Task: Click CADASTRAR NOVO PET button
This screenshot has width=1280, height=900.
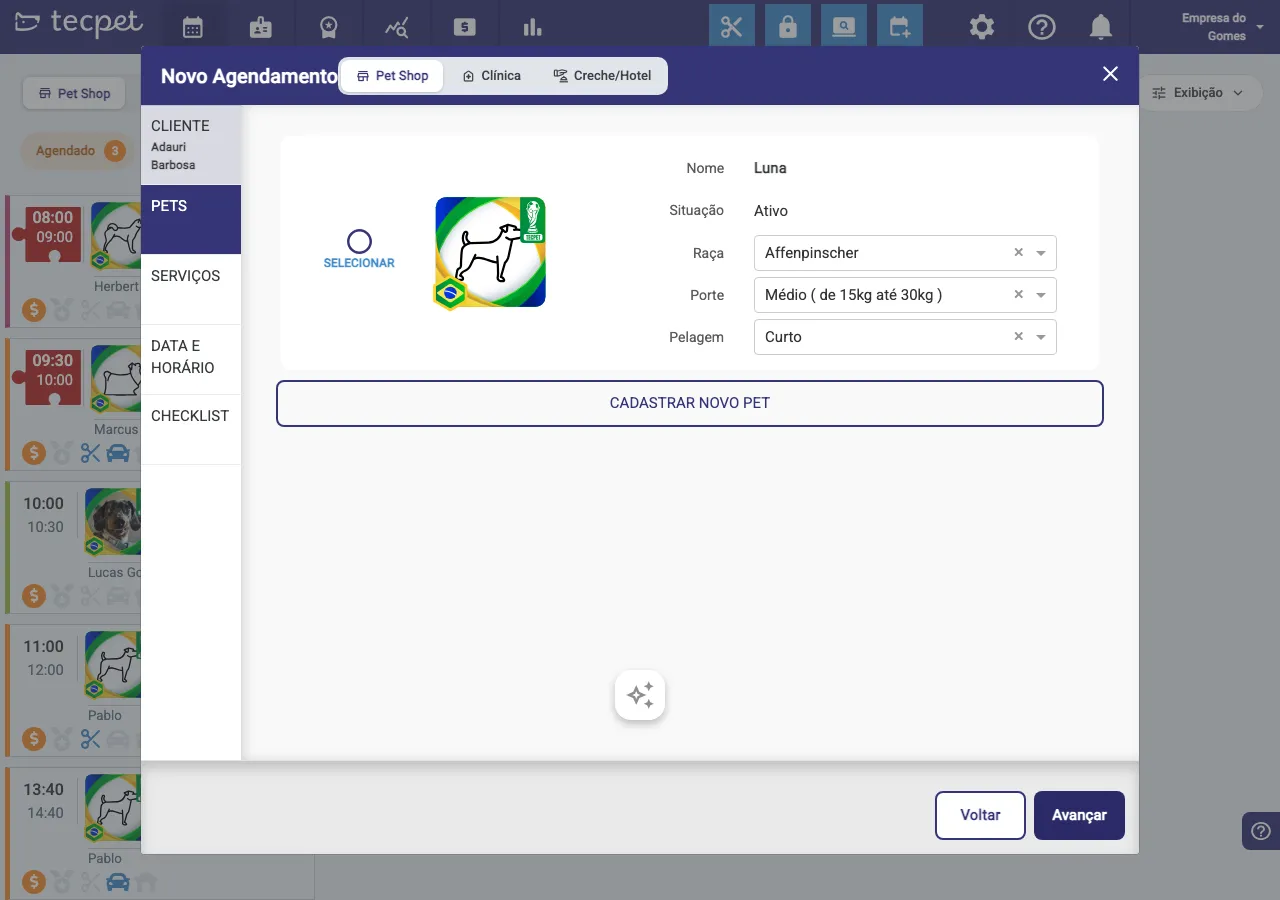Action: 690,403
